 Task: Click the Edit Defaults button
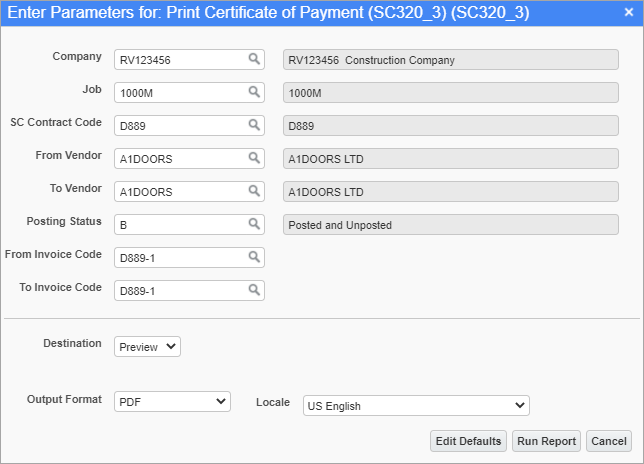coord(467,441)
